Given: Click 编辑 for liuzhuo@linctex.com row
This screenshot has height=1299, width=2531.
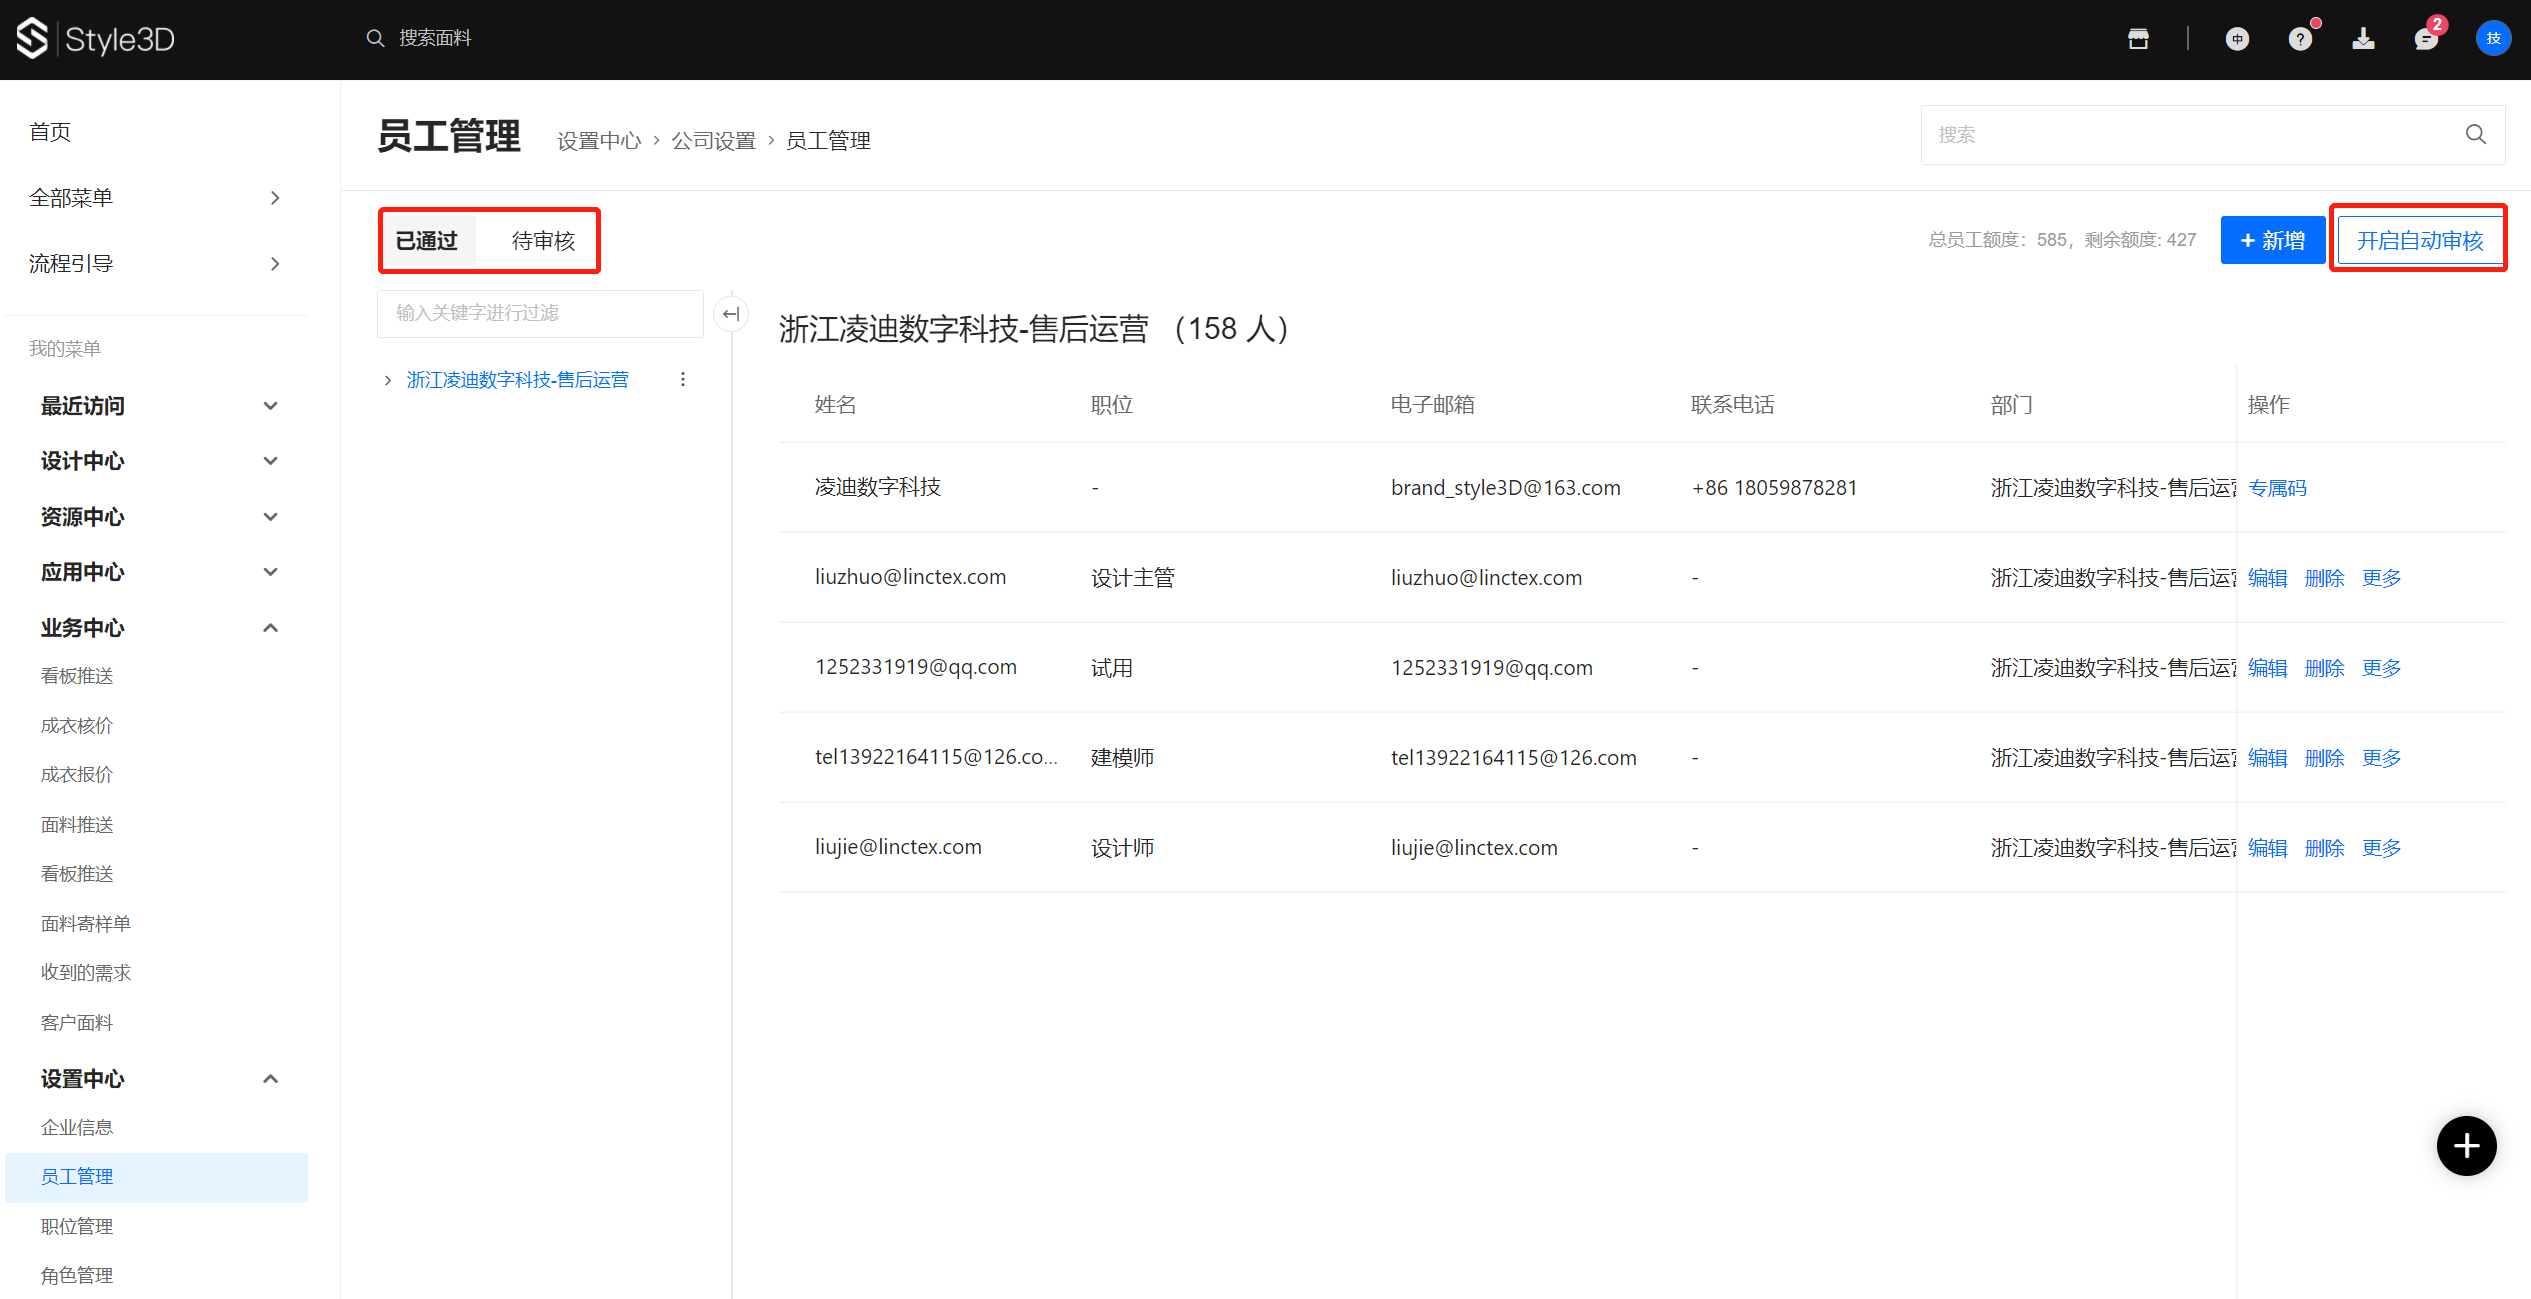Looking at the screenshot, I should click(2267, 578).
